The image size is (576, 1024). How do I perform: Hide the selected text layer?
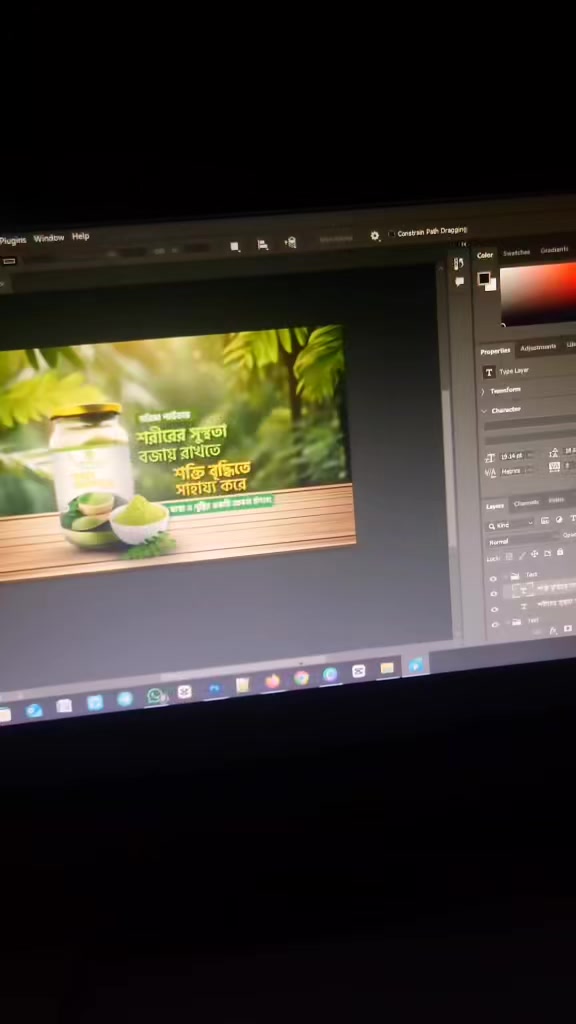click(494, 594)
